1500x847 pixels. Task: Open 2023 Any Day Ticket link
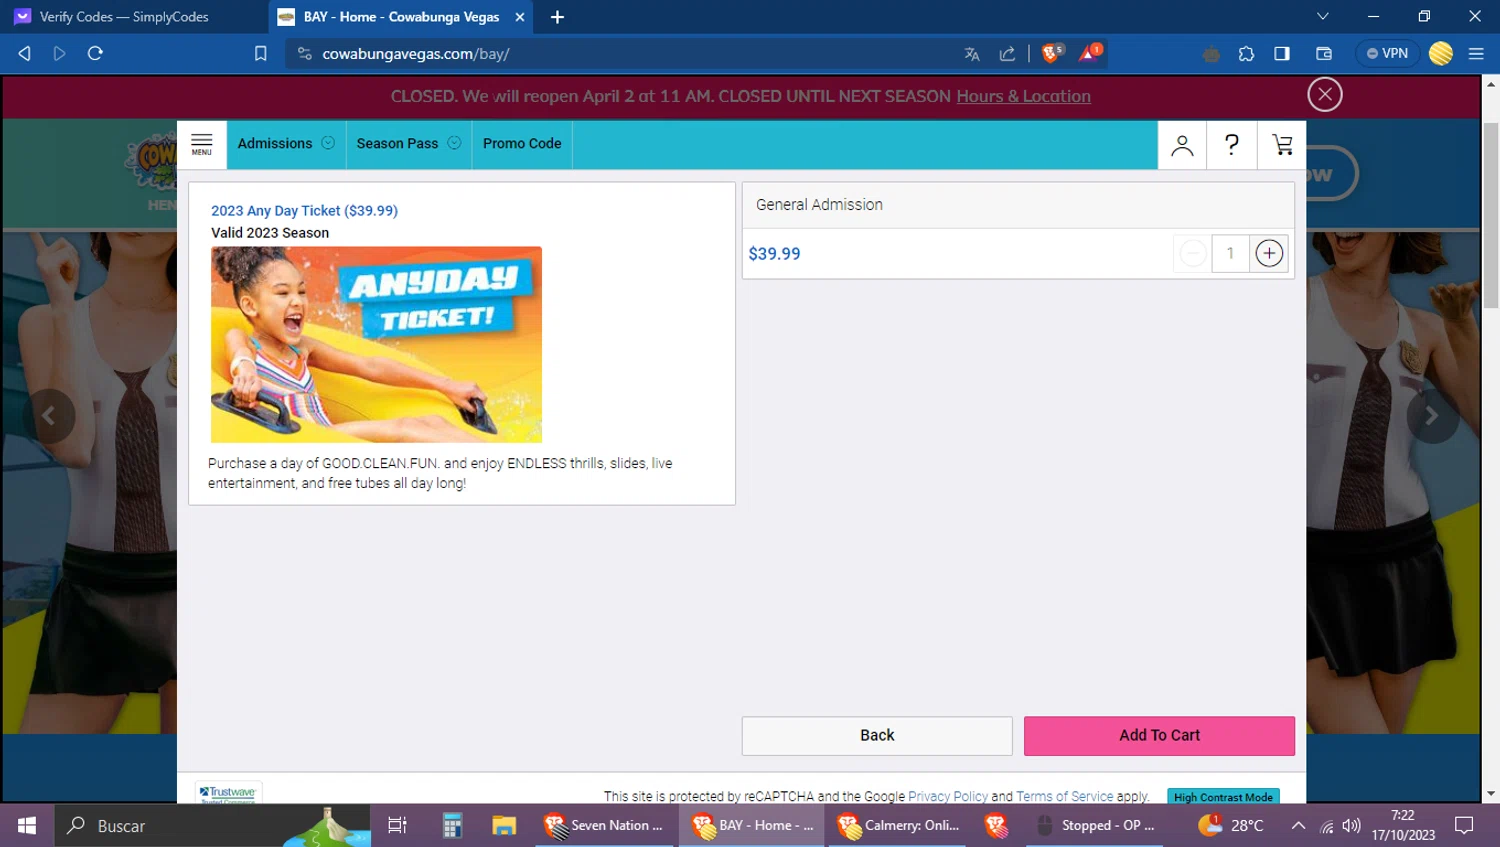pos(304,211)
